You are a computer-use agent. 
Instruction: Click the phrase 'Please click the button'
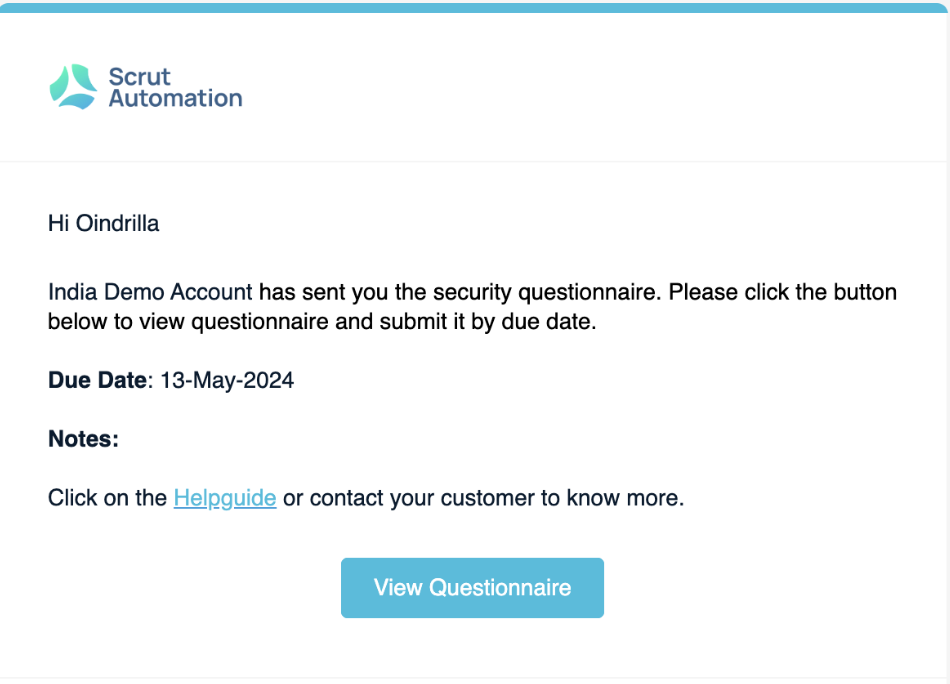point(783,292)
